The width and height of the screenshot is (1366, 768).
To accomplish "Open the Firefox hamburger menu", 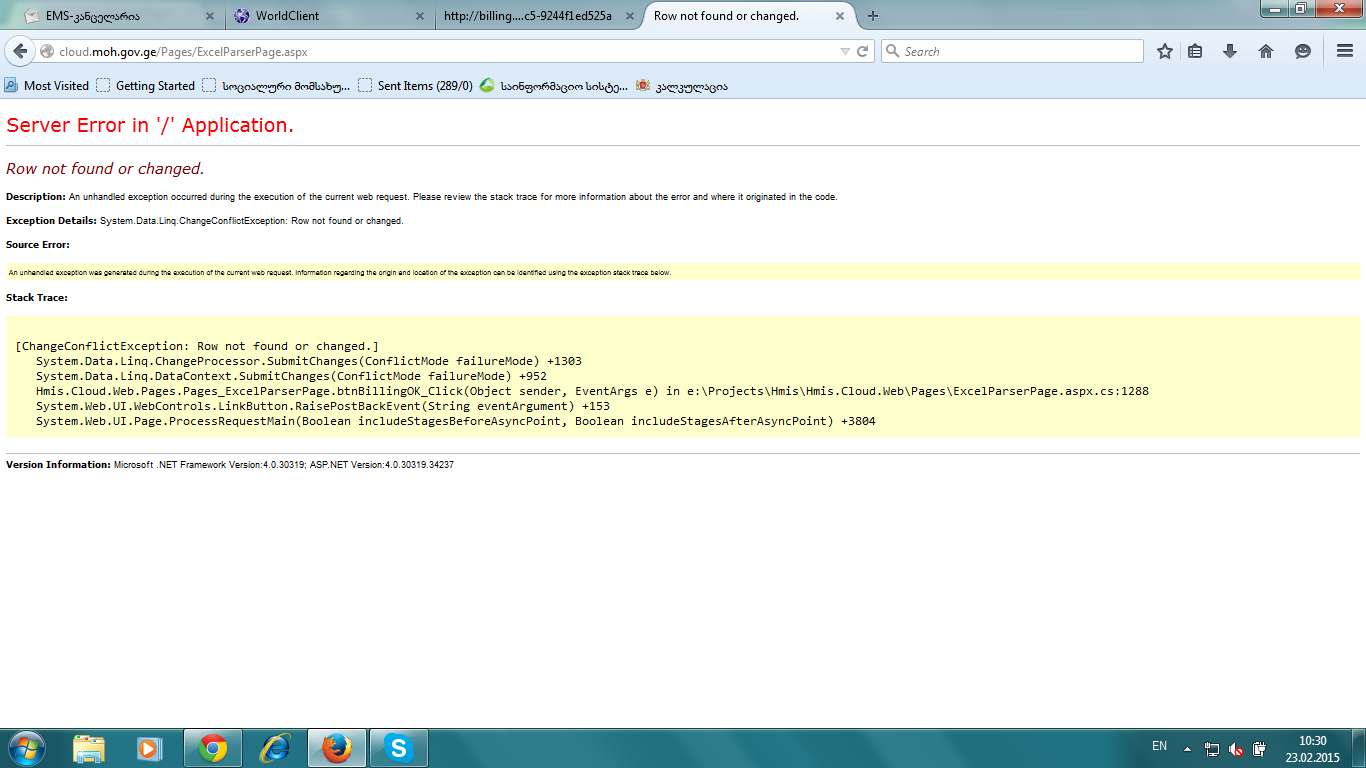I will [x=1345, y=52].
